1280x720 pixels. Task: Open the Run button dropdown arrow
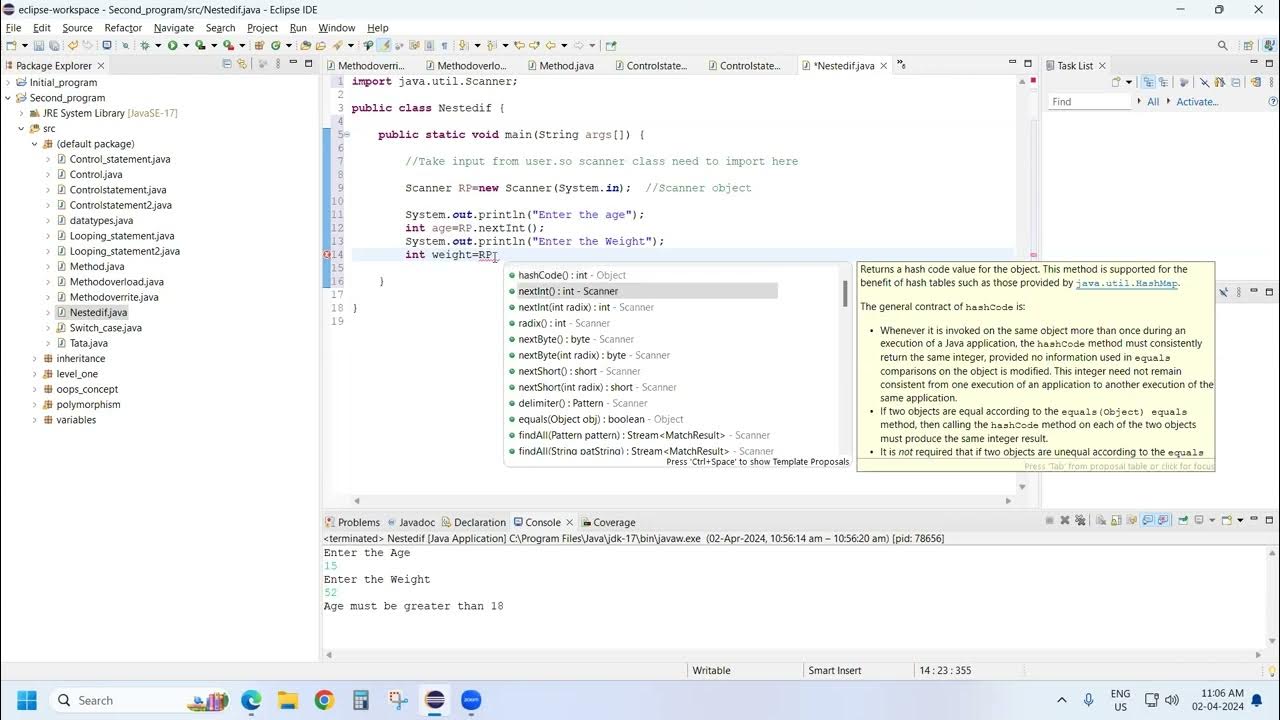pyautogui.click(x=186, y=45)
